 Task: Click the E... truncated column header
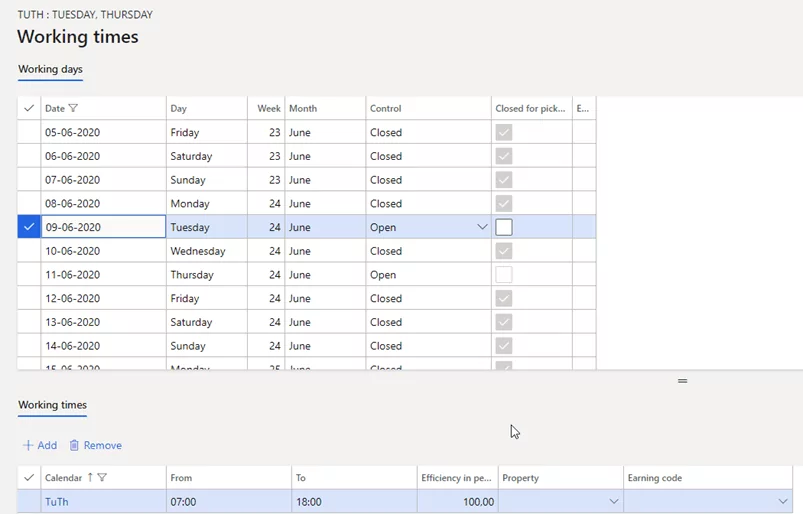click(583, 108)
